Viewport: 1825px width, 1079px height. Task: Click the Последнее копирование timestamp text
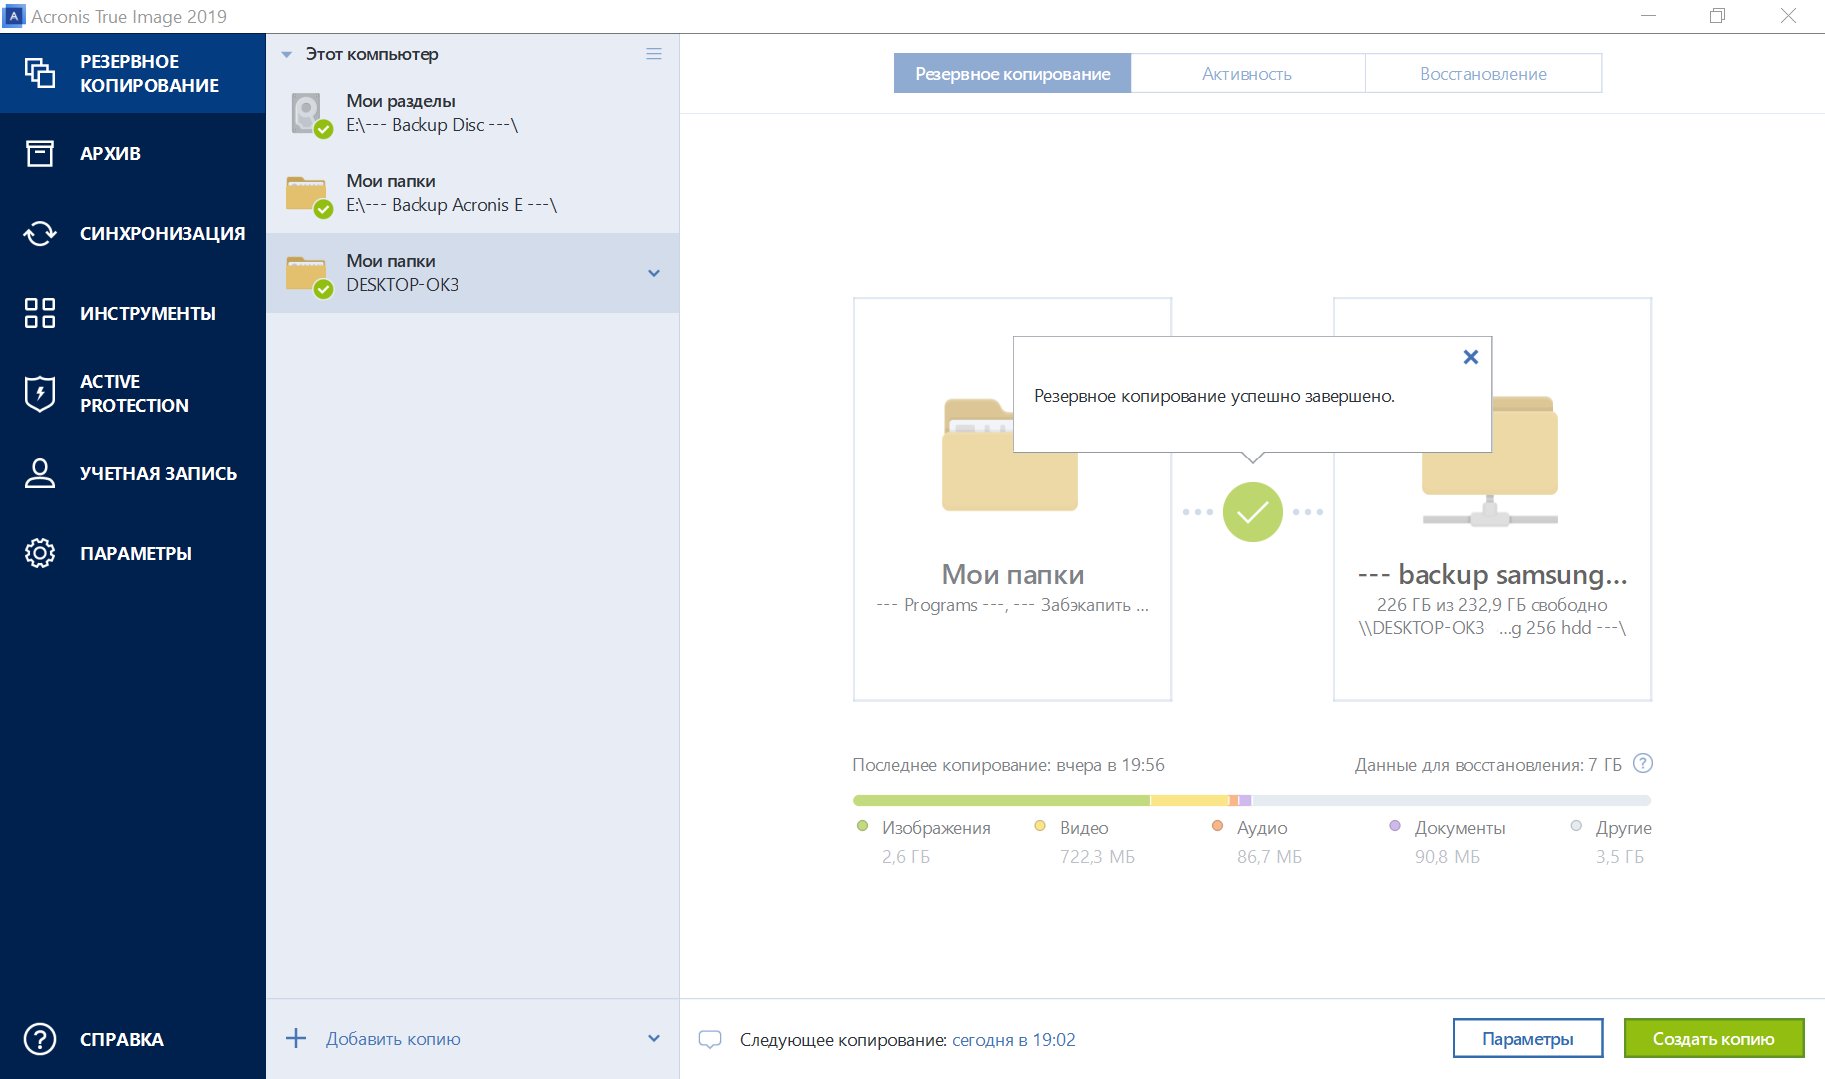pos(1009,765)
